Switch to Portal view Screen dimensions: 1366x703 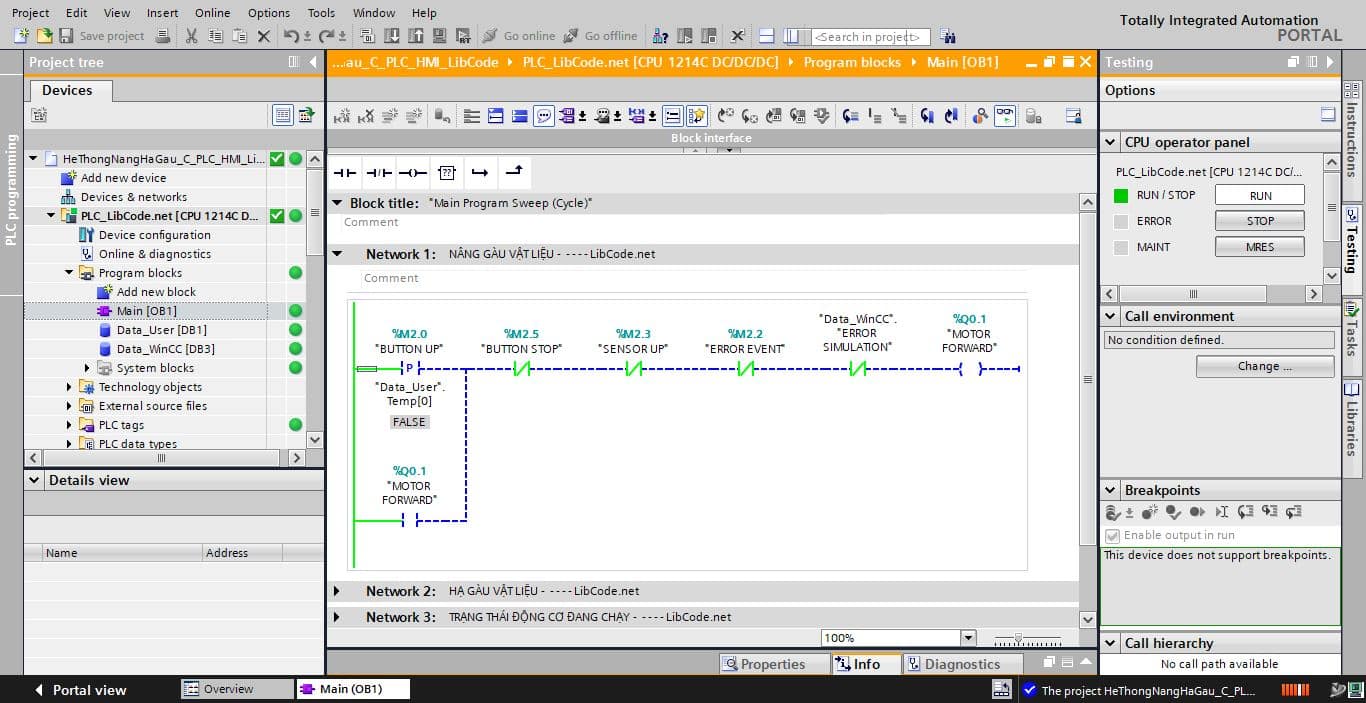pos(80,690)
